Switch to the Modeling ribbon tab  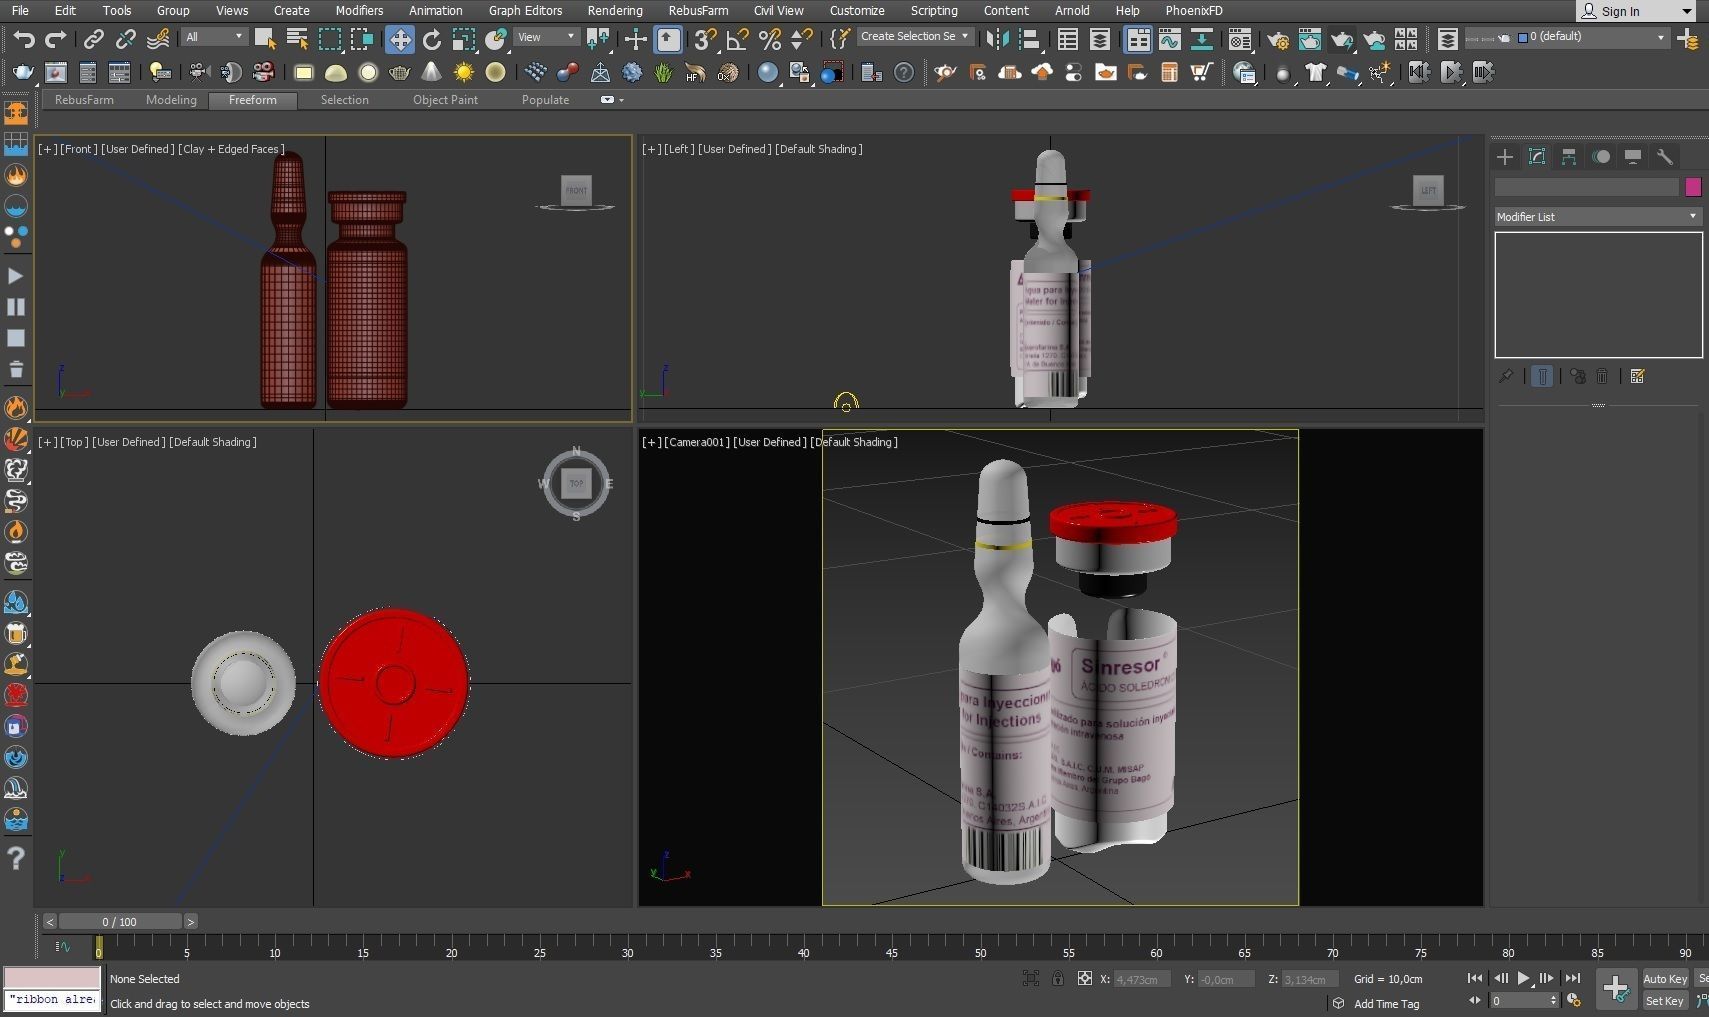click(x=171, y=100)
